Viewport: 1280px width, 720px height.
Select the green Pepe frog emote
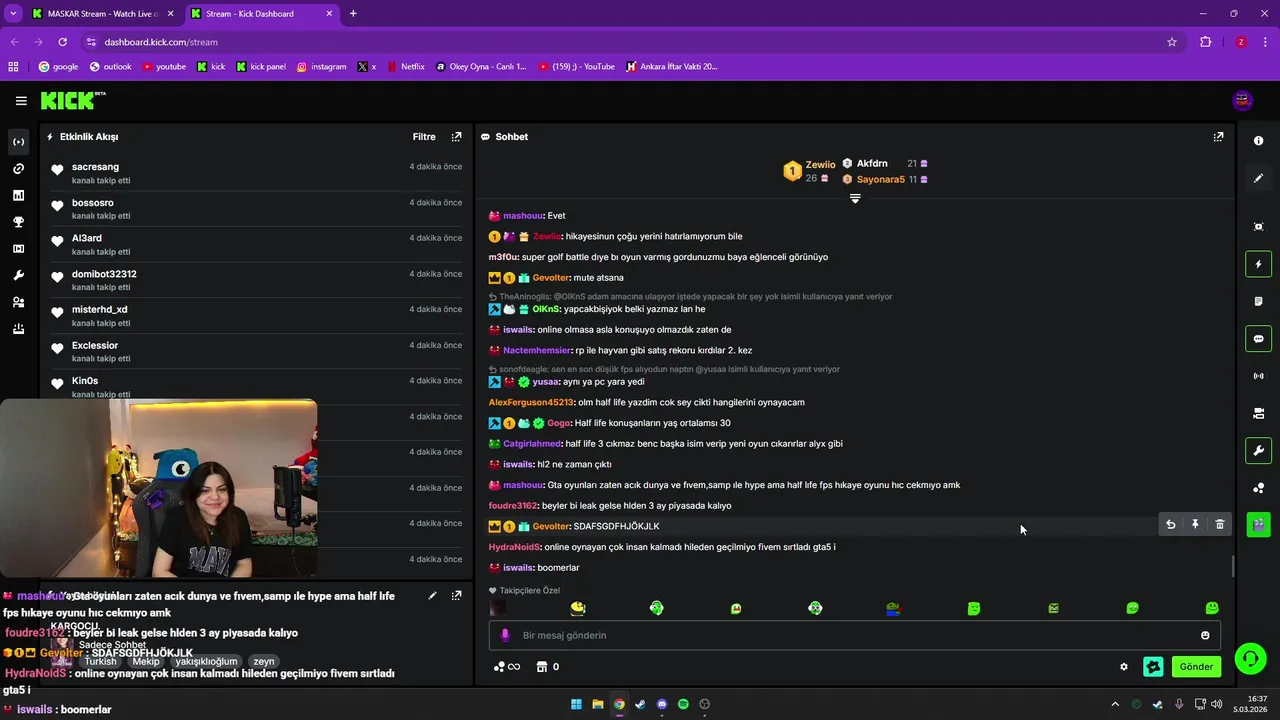point(894,608)
